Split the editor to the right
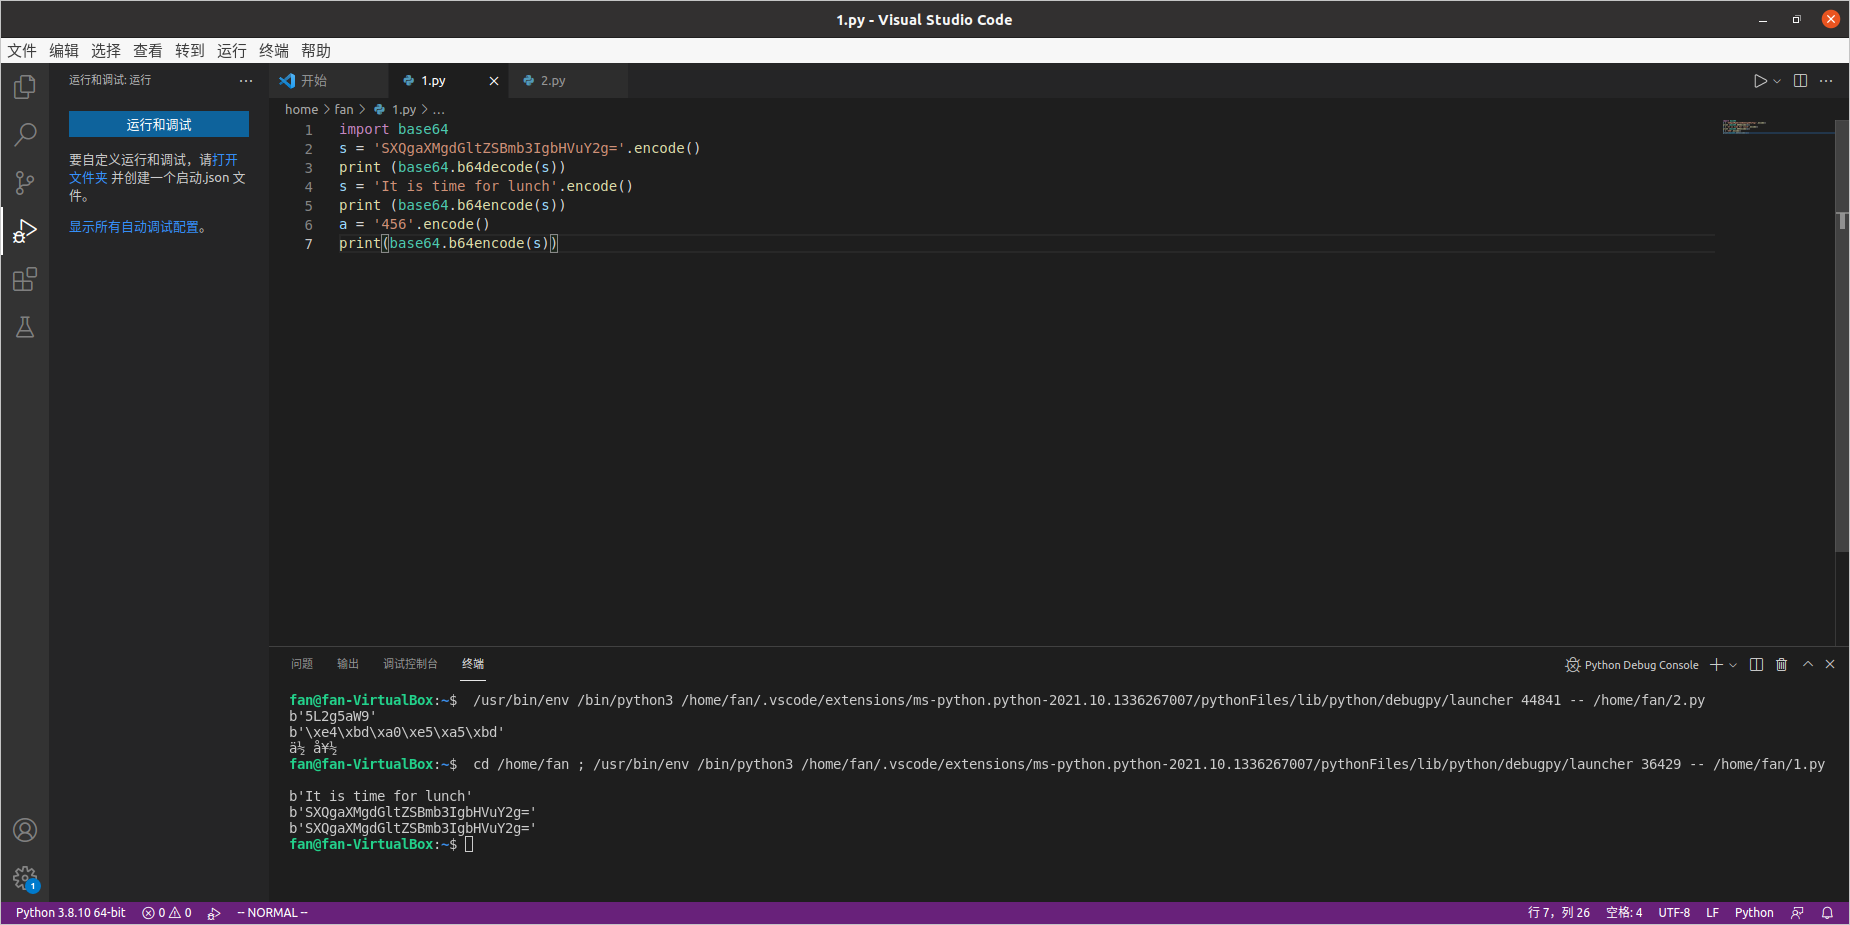This screenshot has width=1850, height=925. [1800, 81]
